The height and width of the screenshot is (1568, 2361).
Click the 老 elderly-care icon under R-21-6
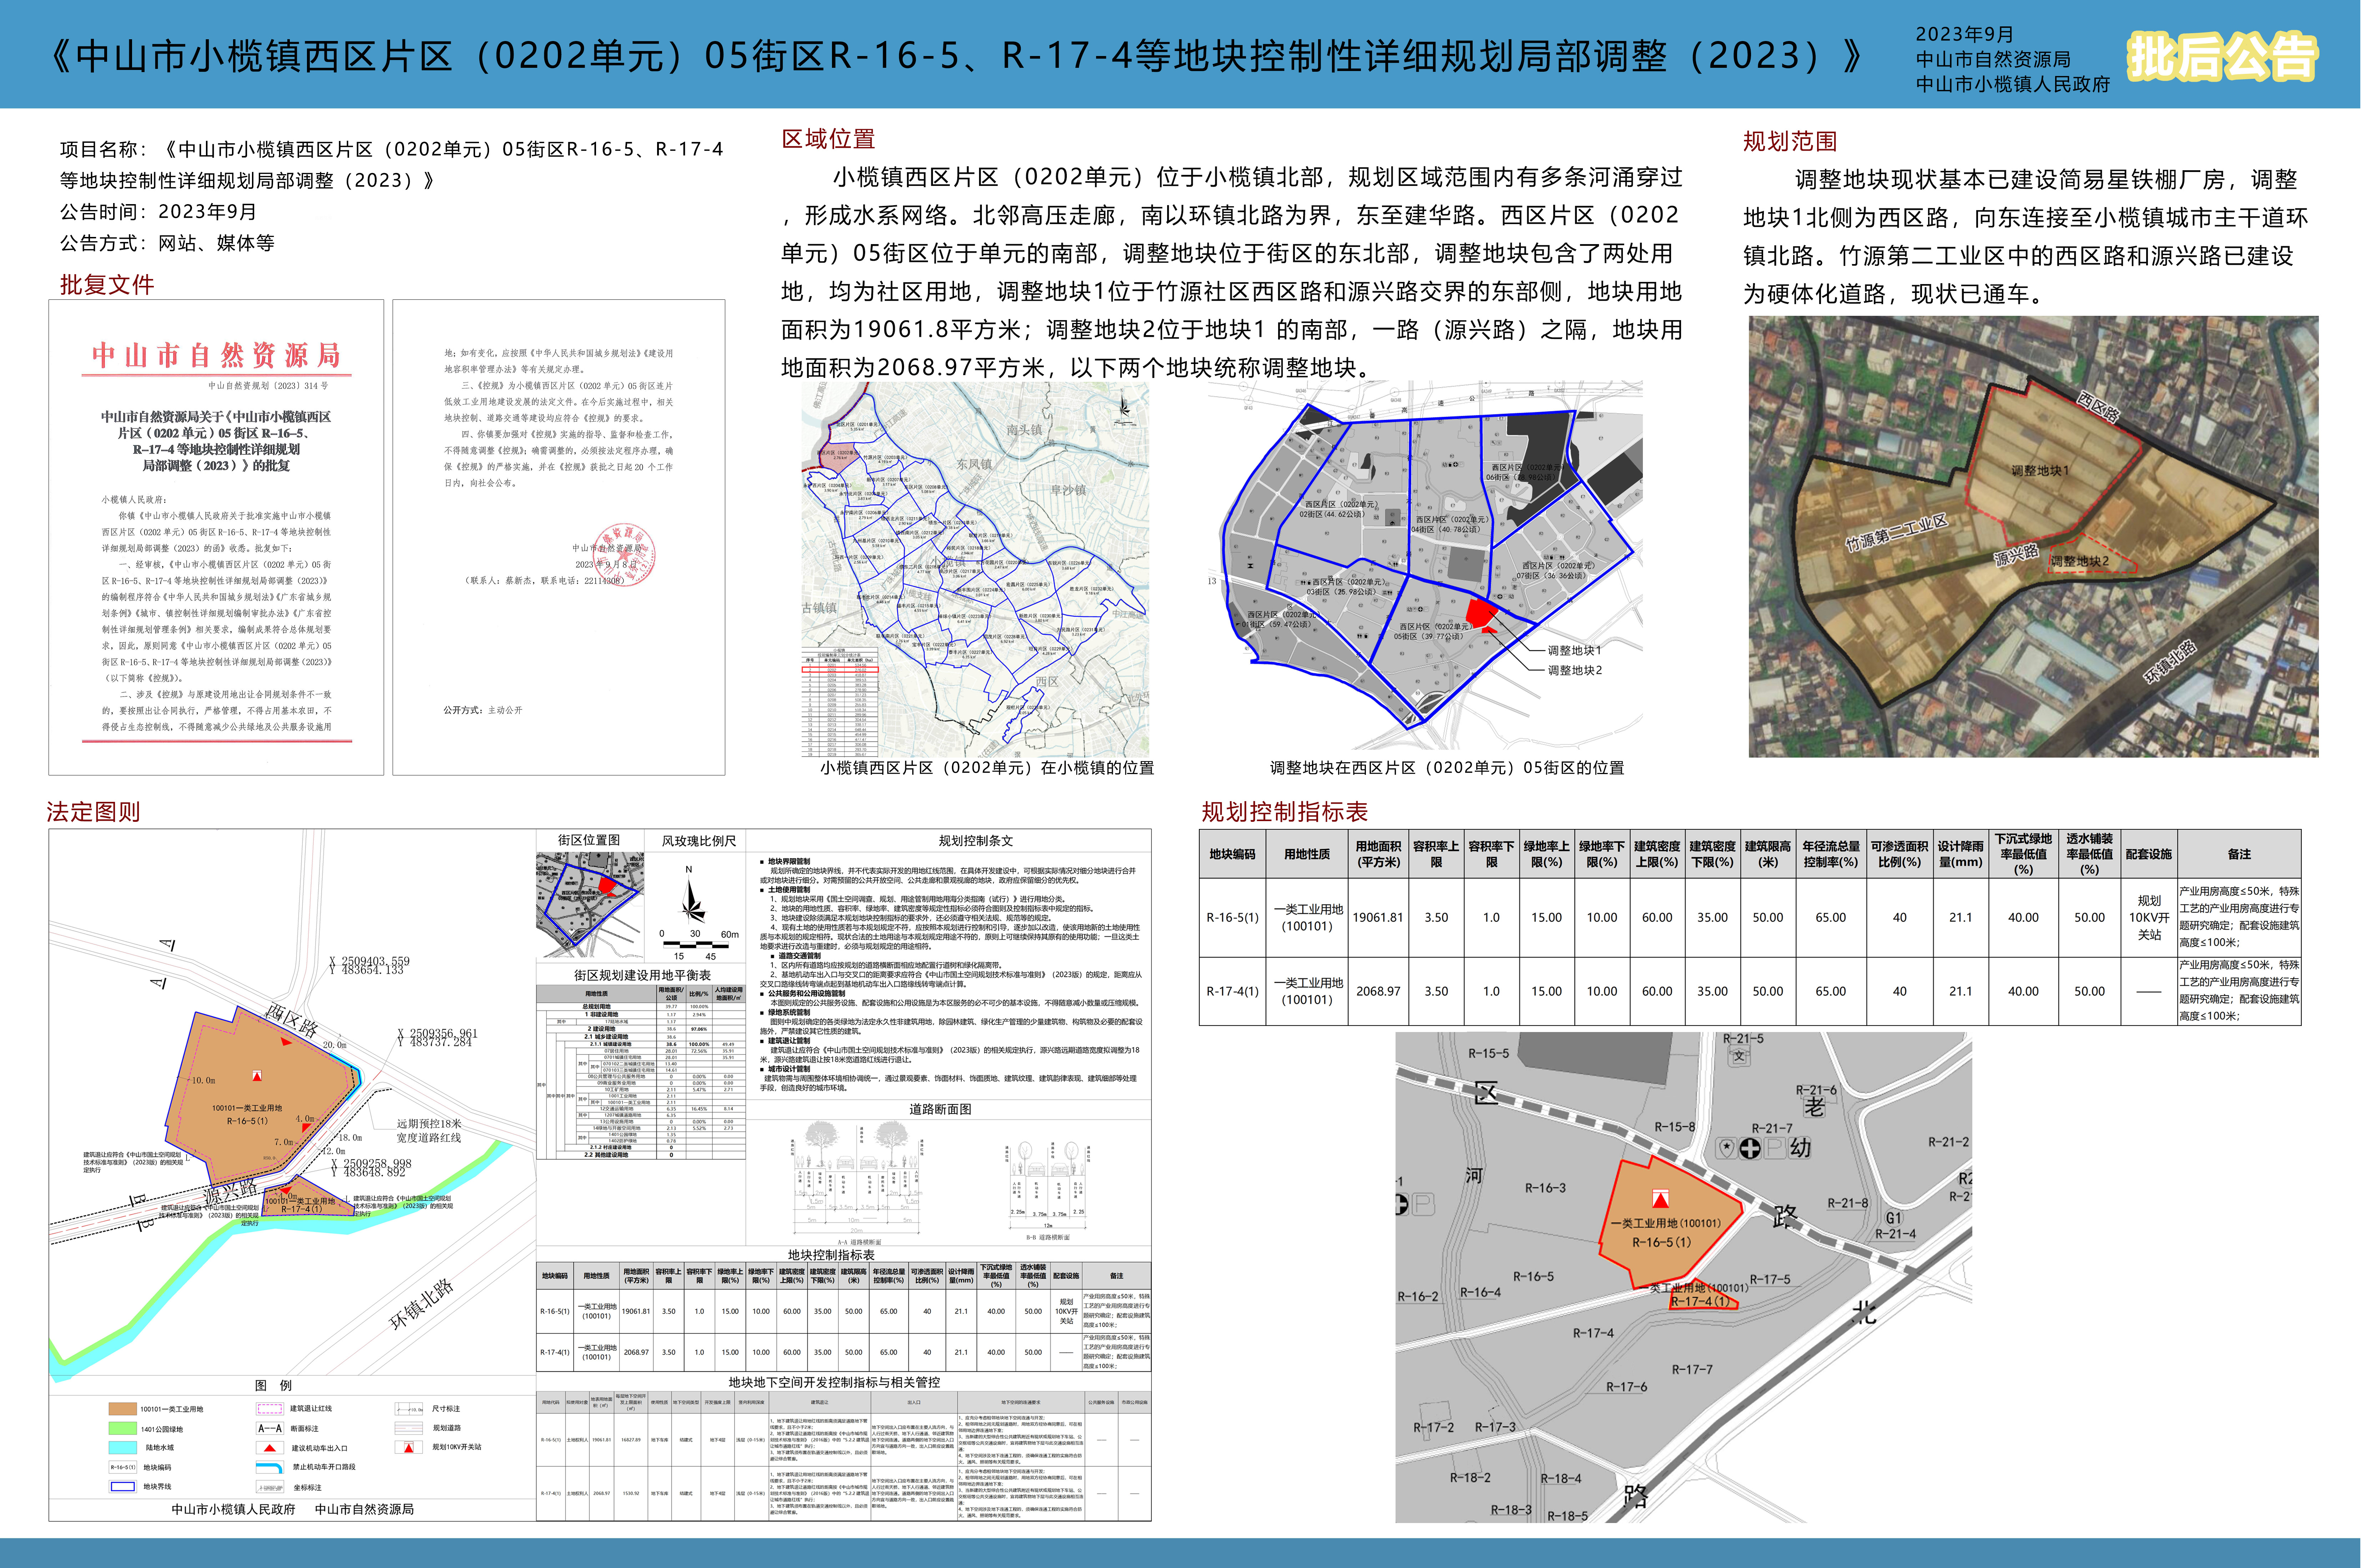coord(1814,1107)
